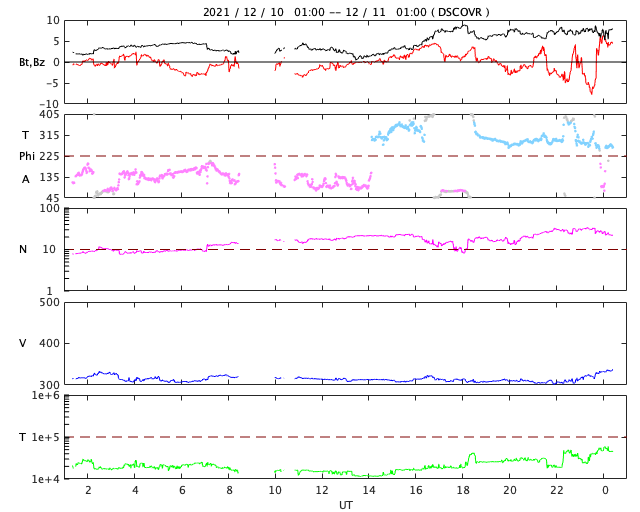Select the 135 tick label
The height and width of the screenshot is (512, 640).
[x=49, y=177]
